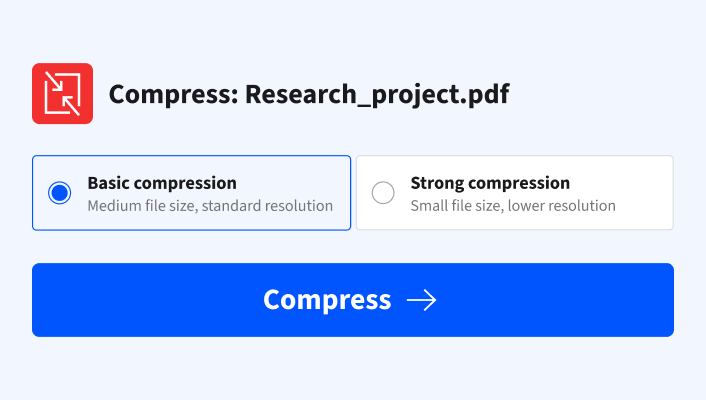Choose the Strong compression option card
Screen dimensions: 706x400
514,193
